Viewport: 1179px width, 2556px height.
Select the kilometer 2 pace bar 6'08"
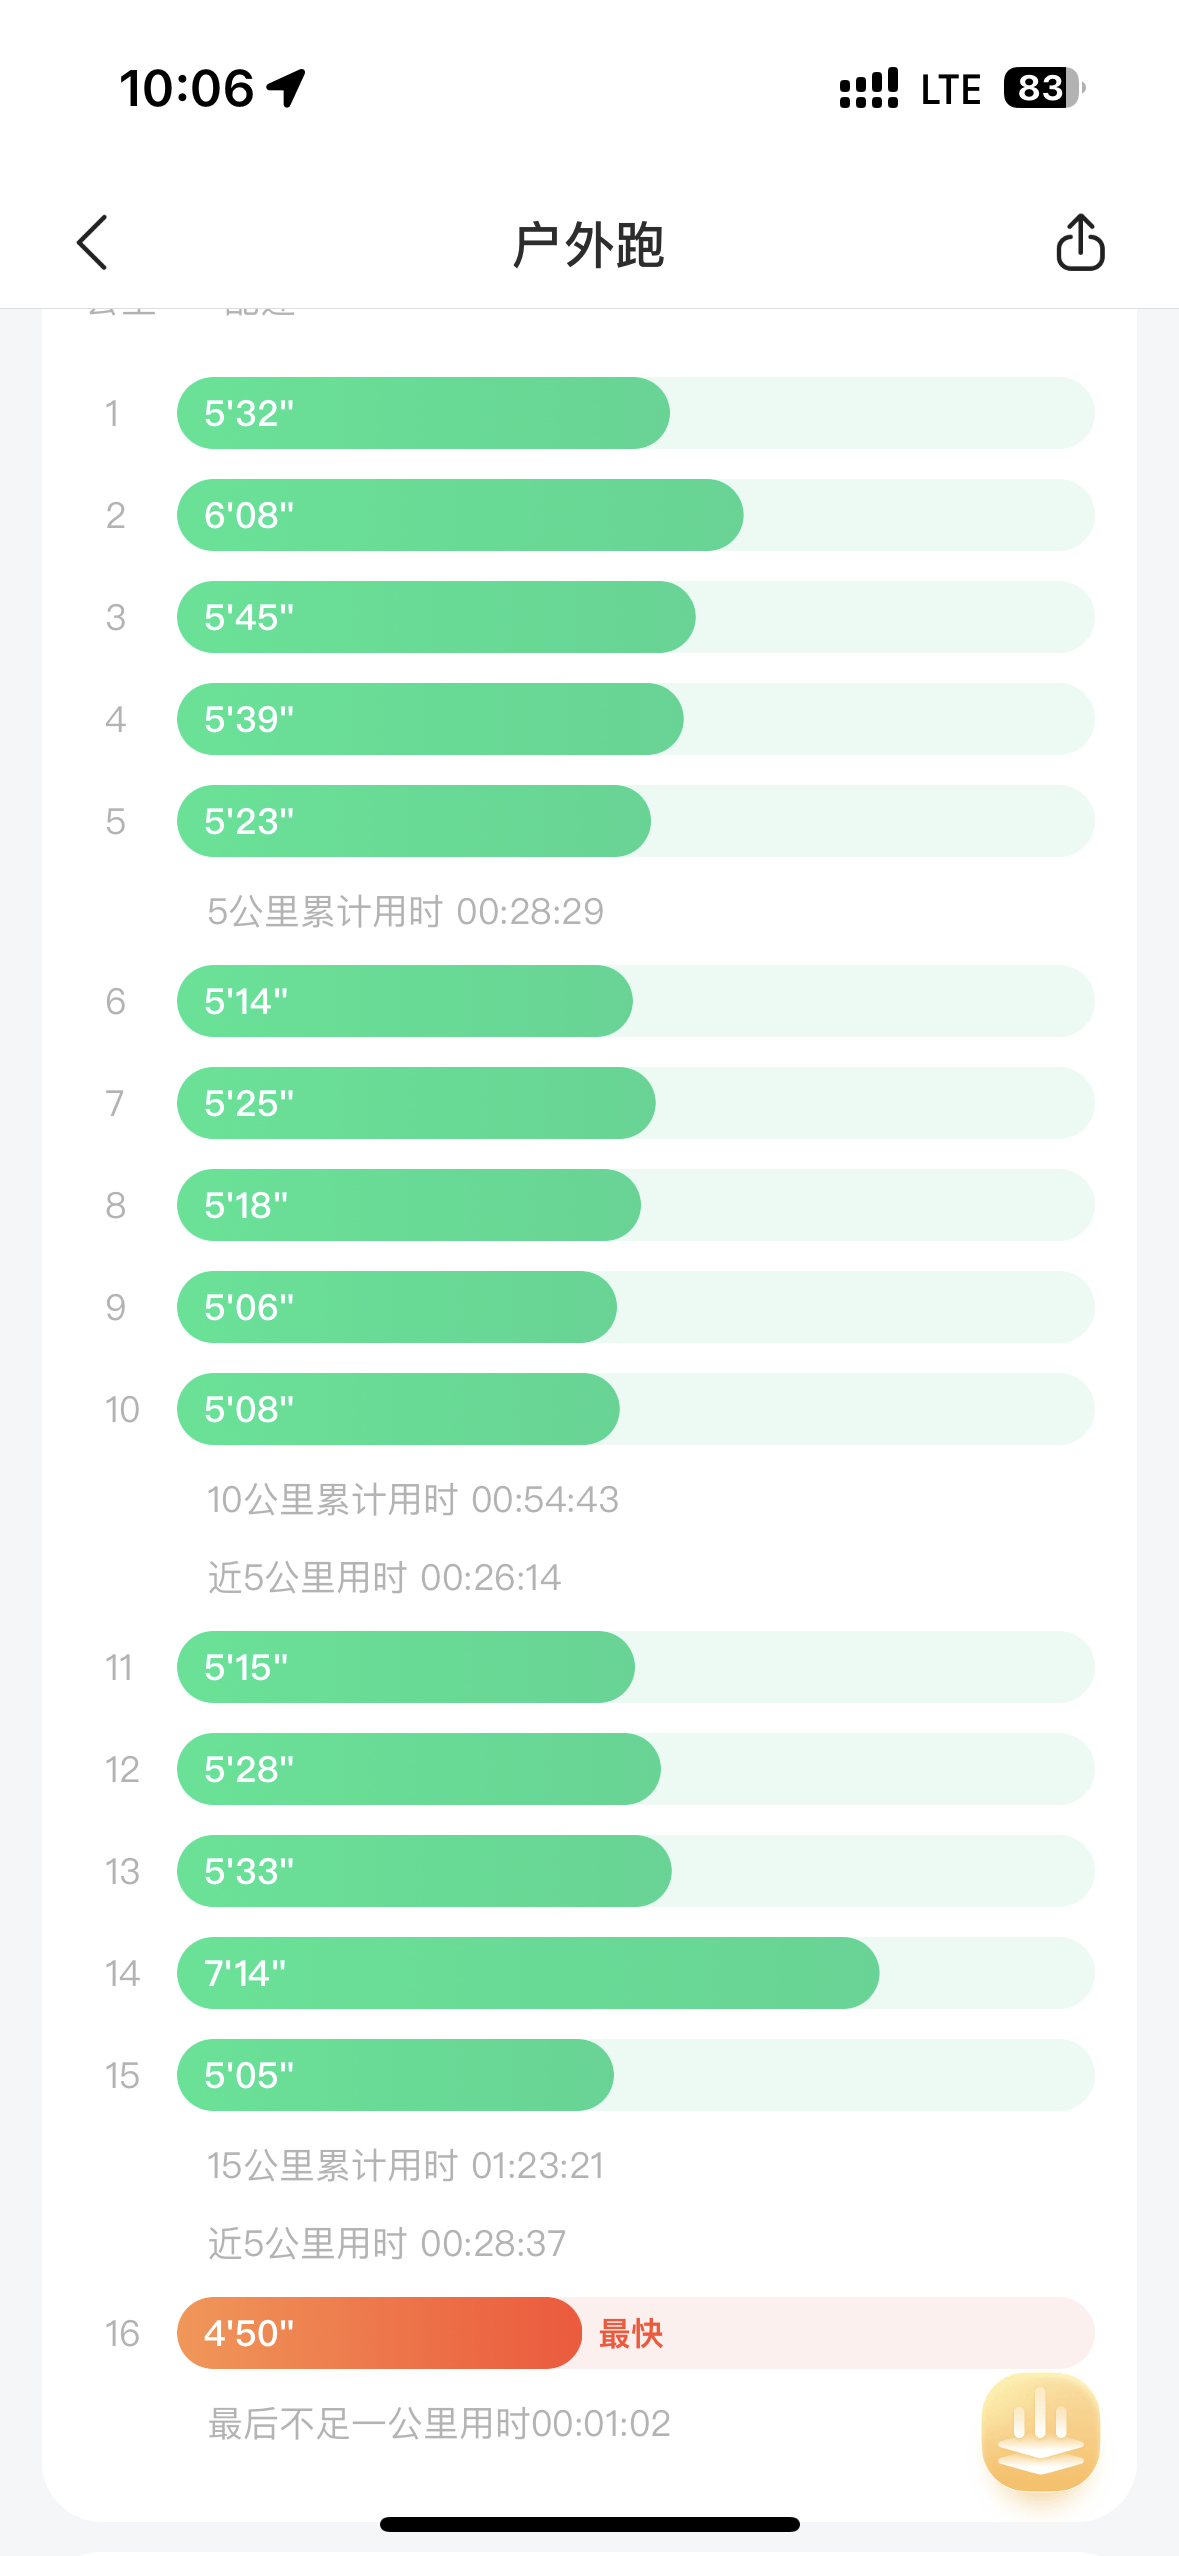tap(460, 515)
